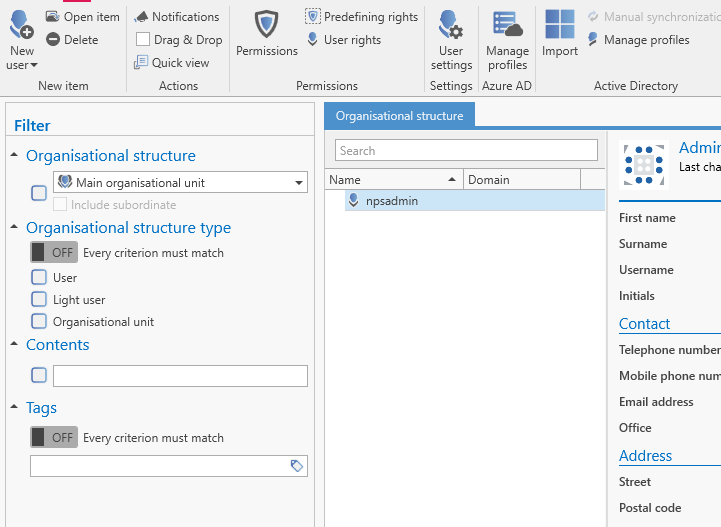Sort by the Domain column header
The width and height of the screenshot is (721, 527).
(521, 180)
